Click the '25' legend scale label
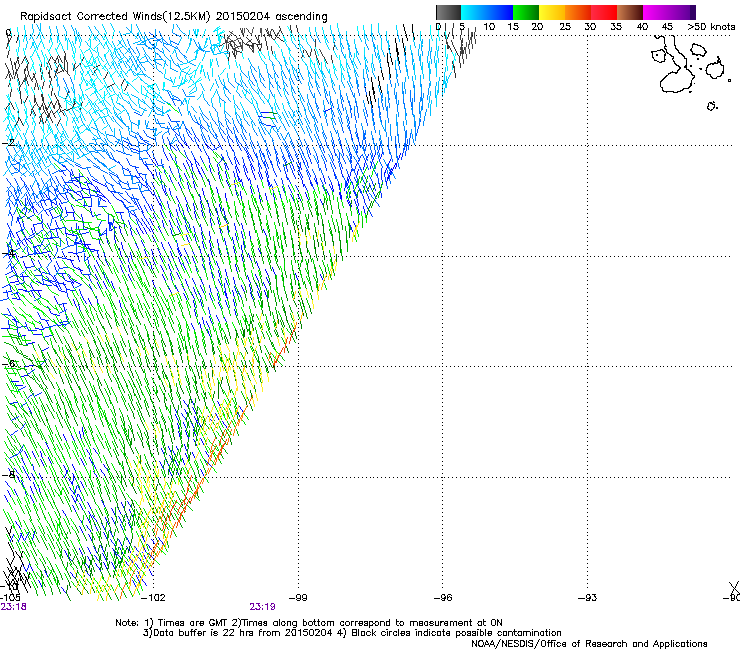 click(x=565, y=27)
